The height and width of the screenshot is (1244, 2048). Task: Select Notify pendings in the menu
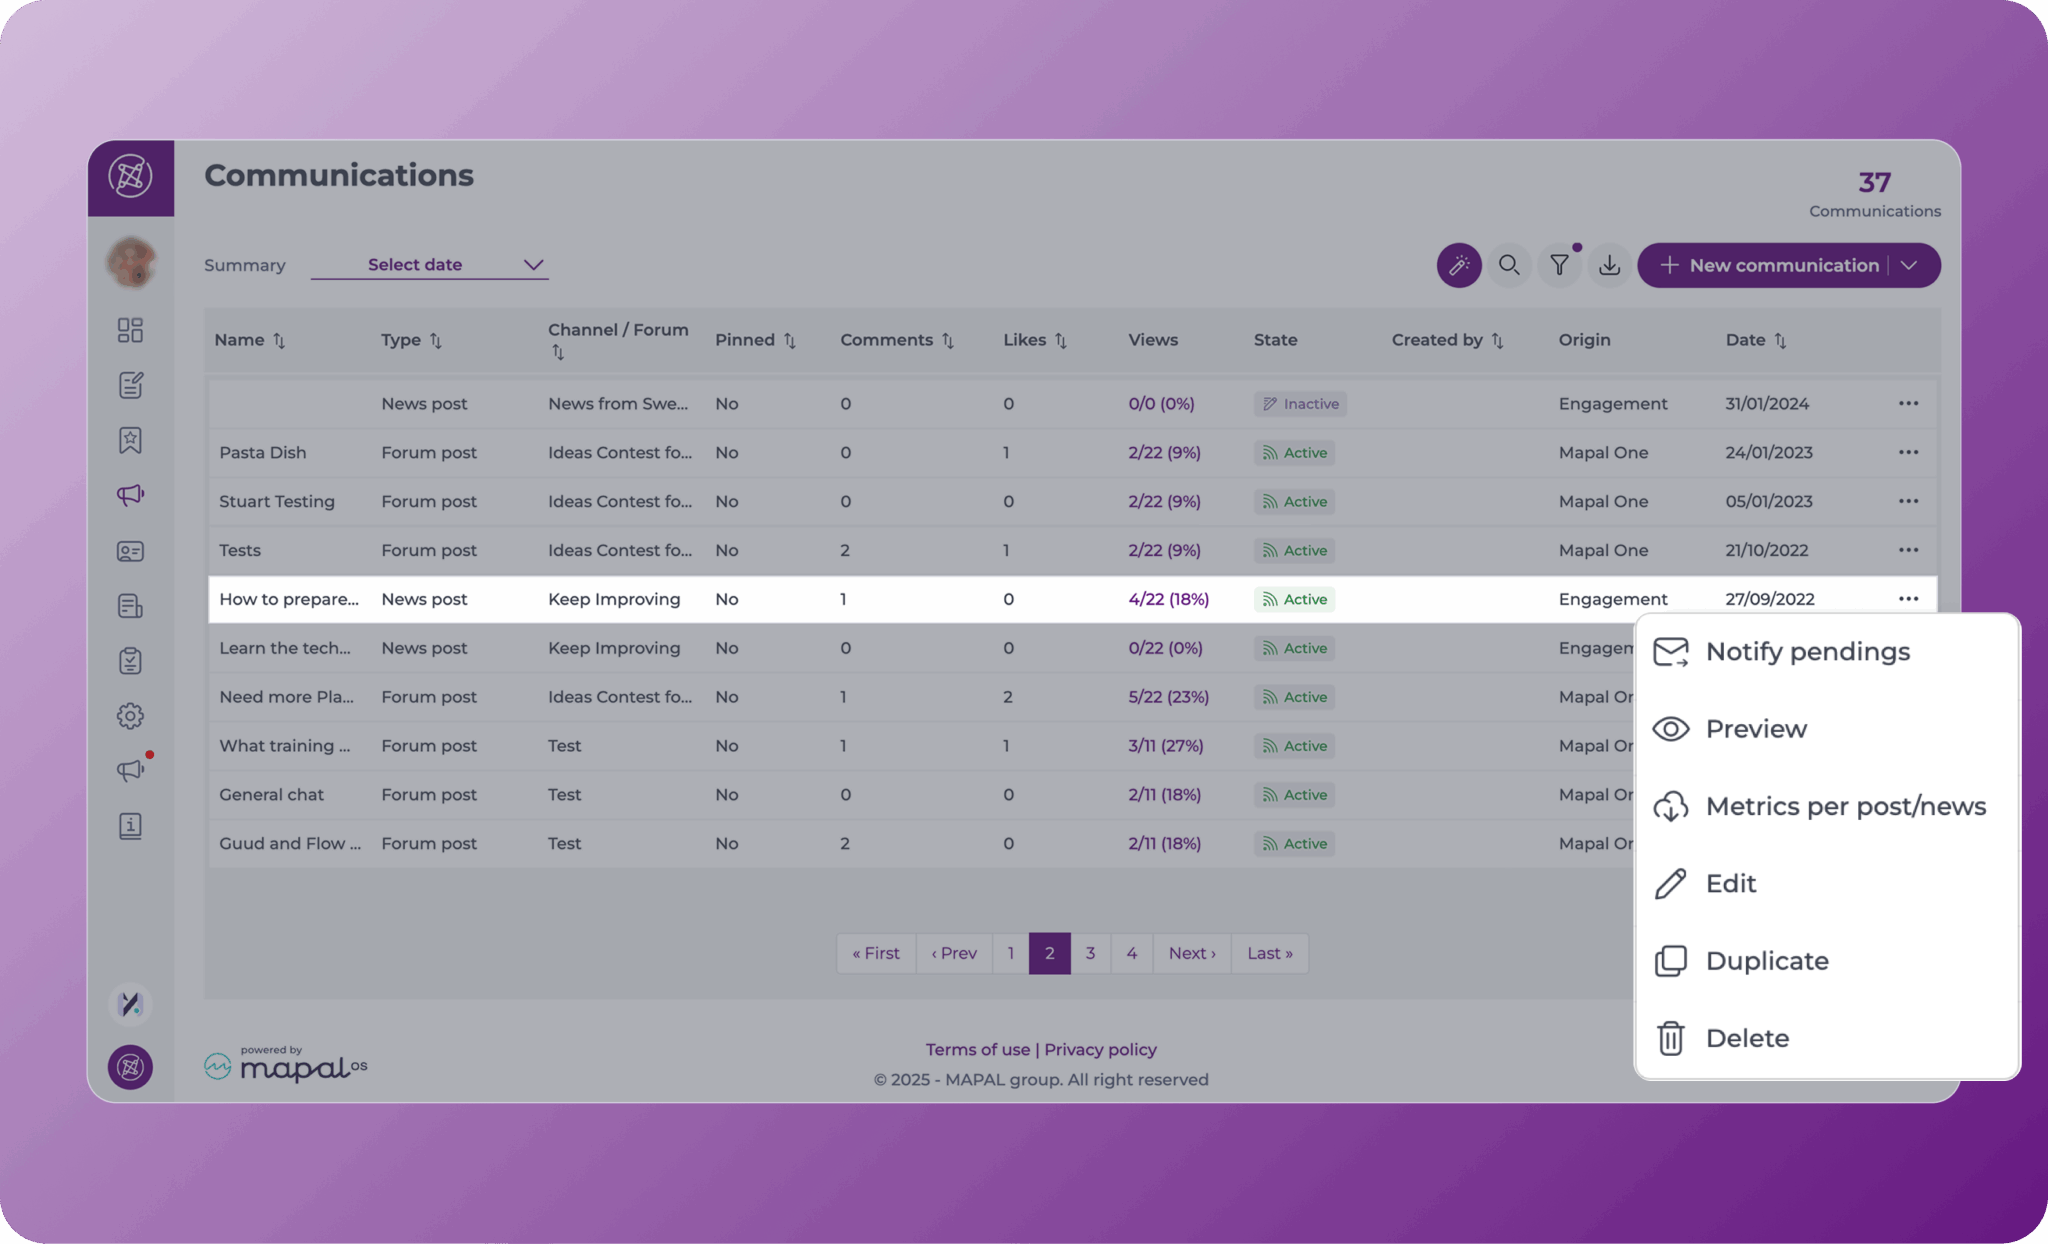point(1806,652)
